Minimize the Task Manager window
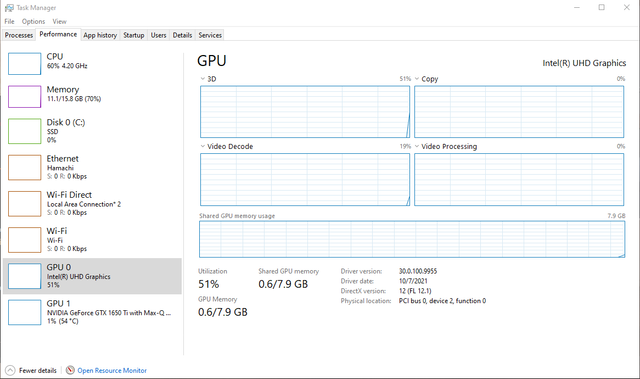 577,7
